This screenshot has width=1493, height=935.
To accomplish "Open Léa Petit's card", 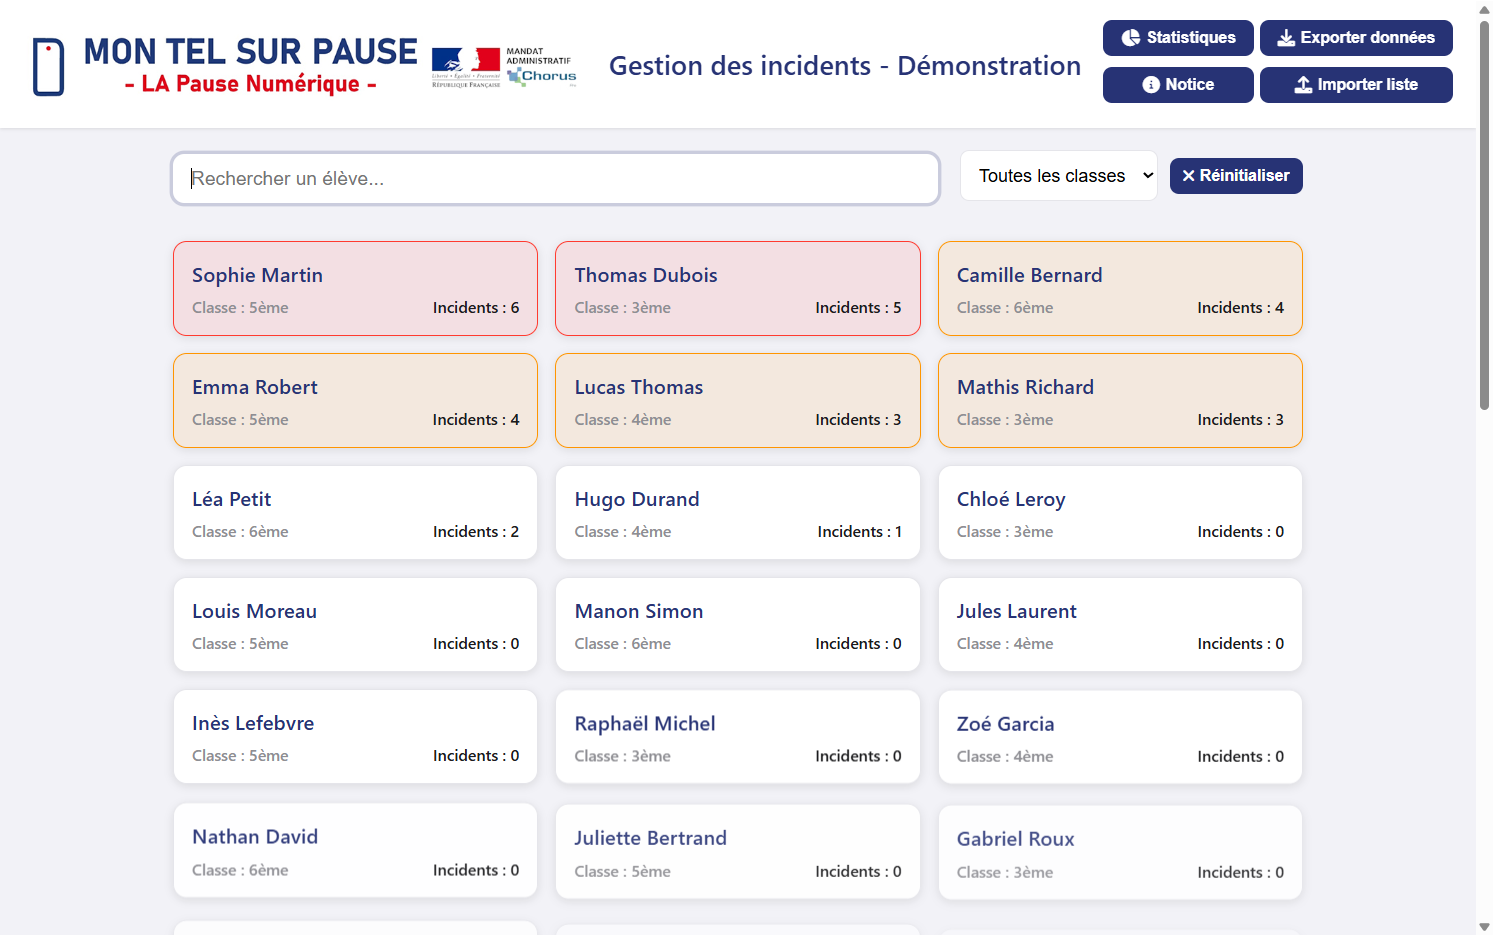I will pos(356,512).
